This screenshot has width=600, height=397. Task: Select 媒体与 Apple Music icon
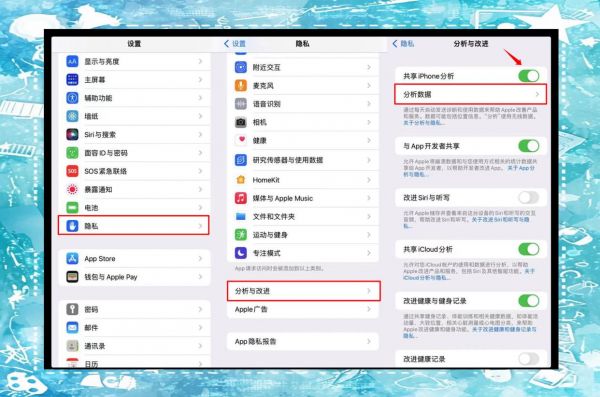(x=241, y=198)
